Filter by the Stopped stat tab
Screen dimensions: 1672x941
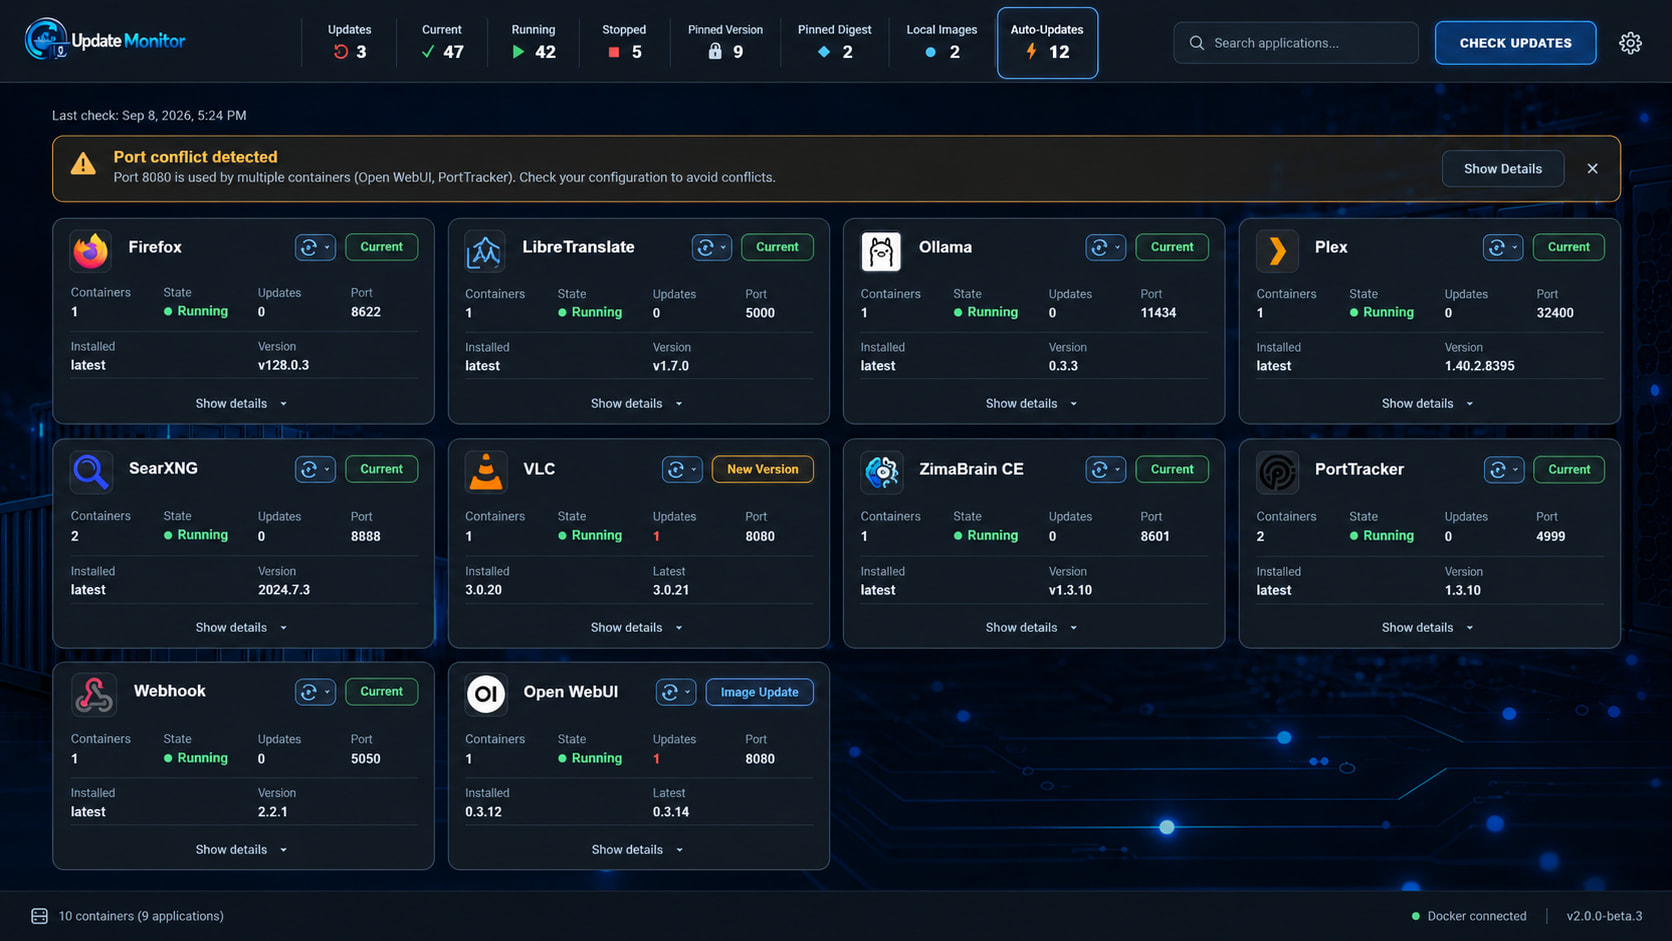pos(624,42)
